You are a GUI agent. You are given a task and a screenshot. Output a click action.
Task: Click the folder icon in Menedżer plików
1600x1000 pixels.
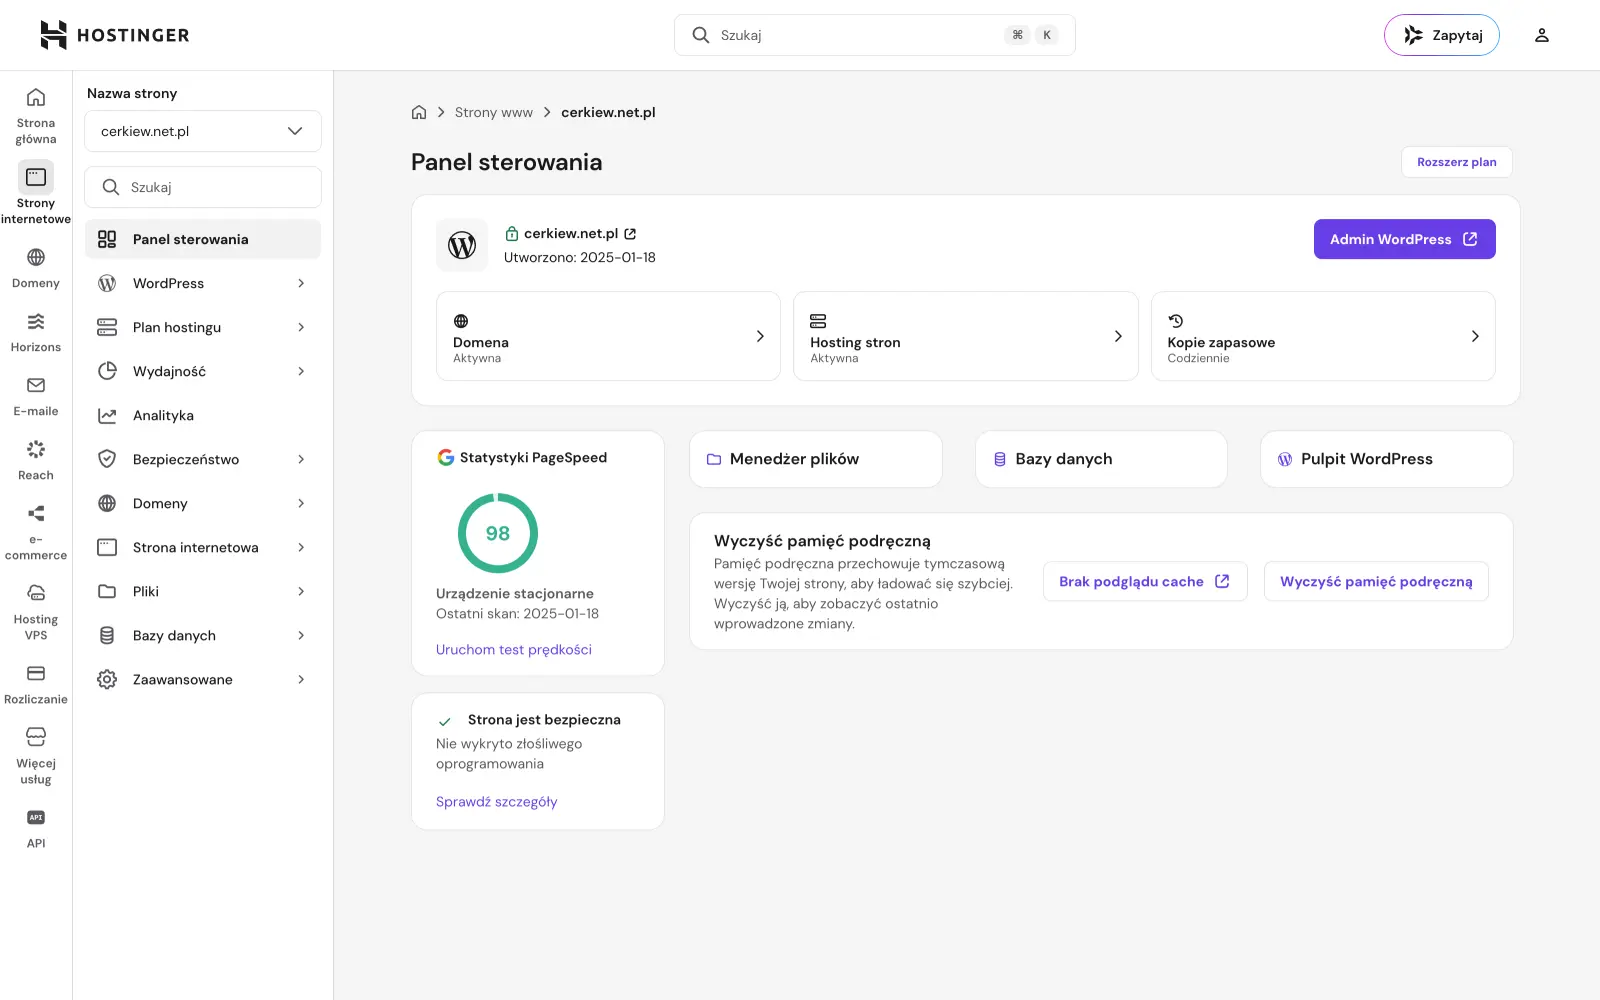click(x=714, y=459)
